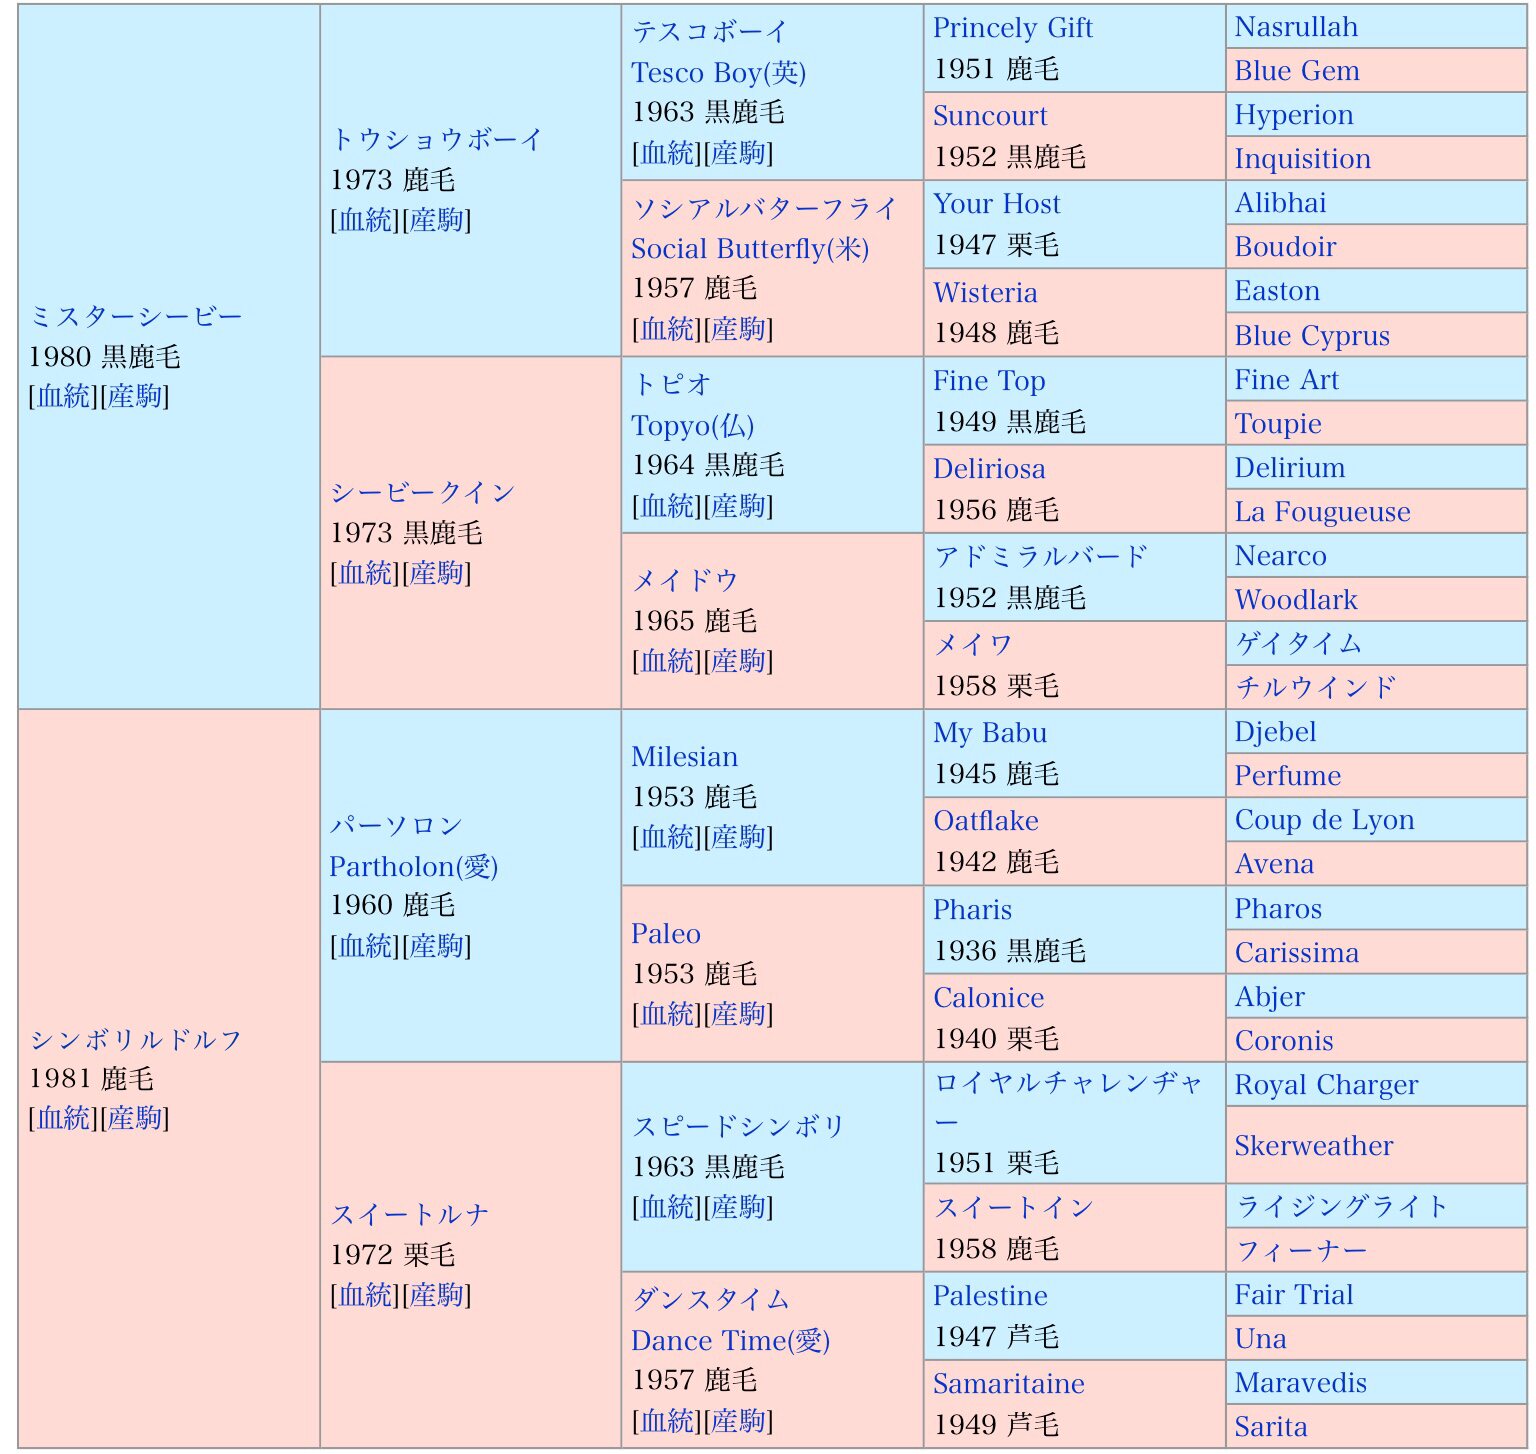Image resolution: width=1536 pixels, height=1454 pixels.
Task: Open the アドミラルバード link
Action: pos(1041,557)
